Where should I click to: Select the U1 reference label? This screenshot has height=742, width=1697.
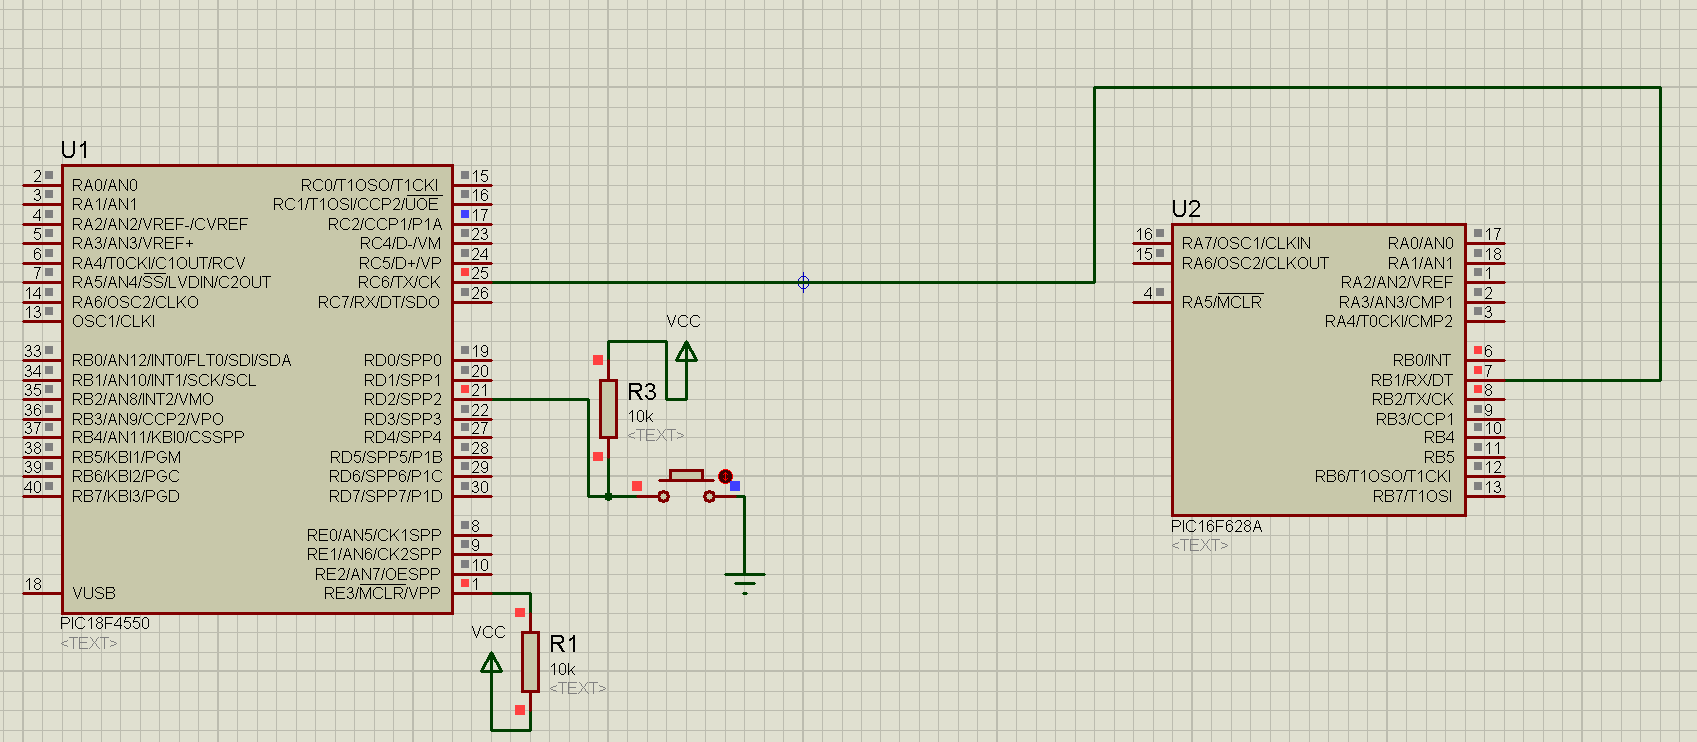tap(75, 150)
